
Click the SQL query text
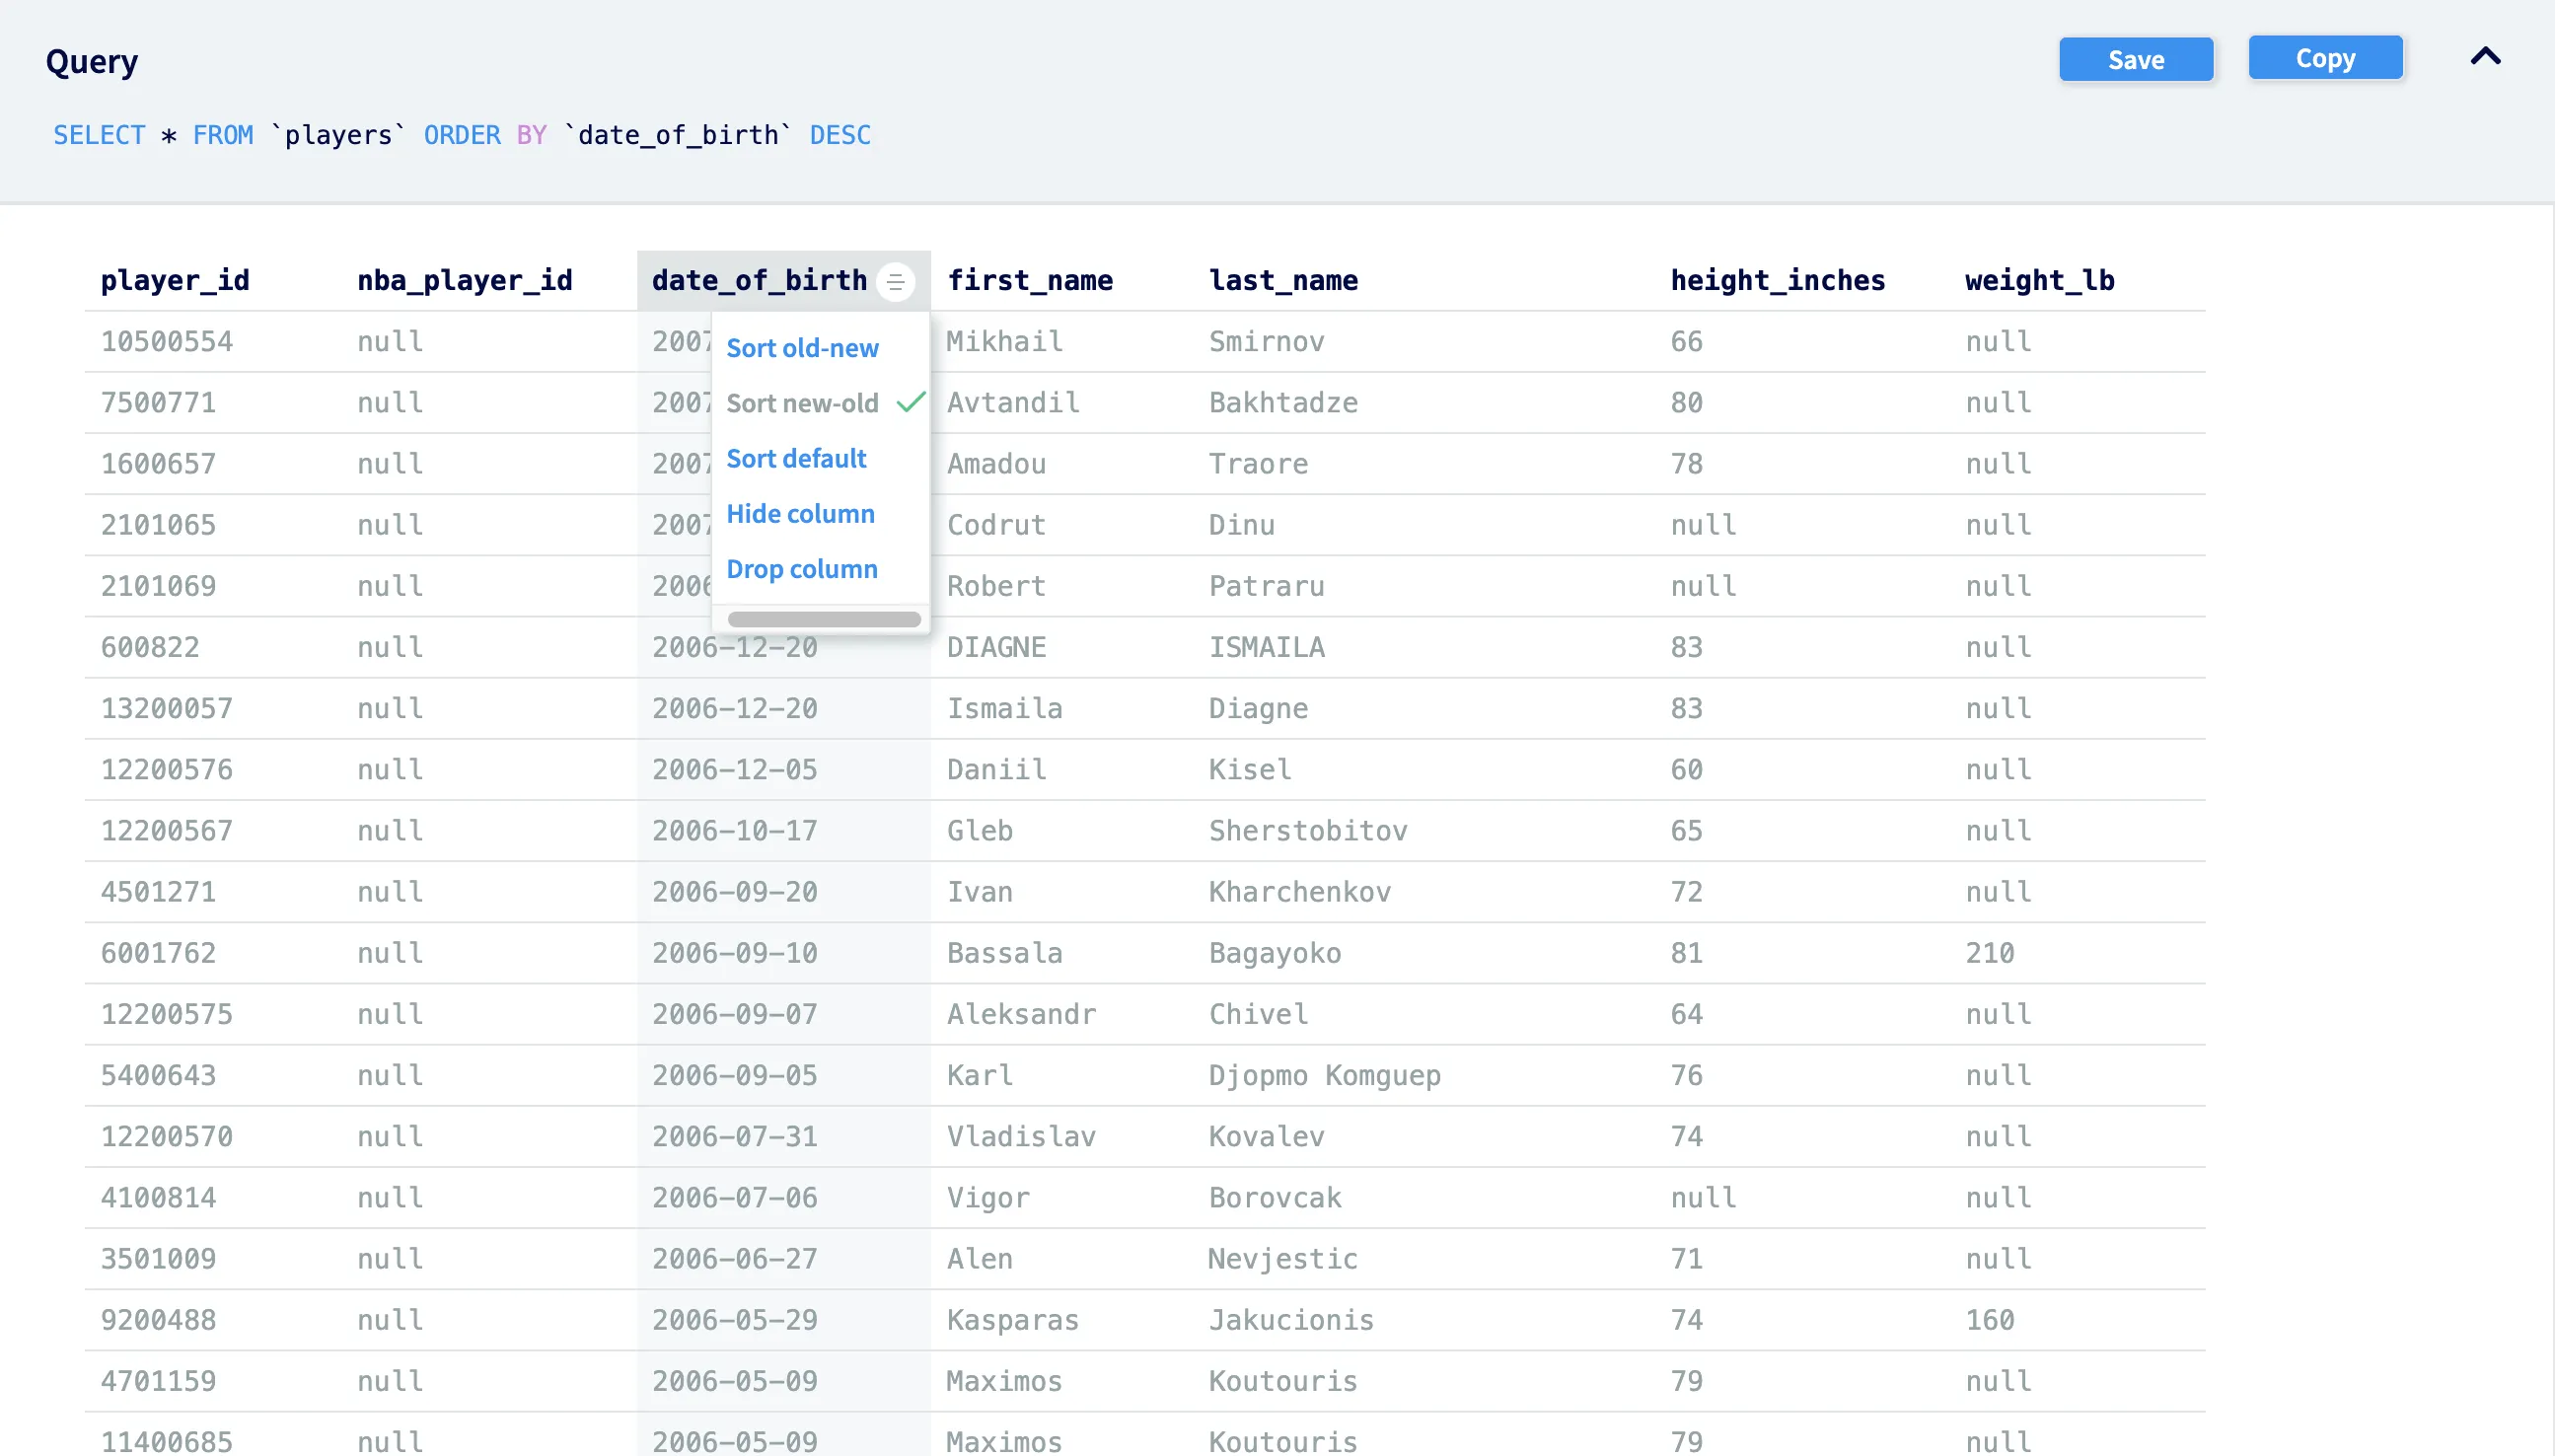(x=461, y=135)
